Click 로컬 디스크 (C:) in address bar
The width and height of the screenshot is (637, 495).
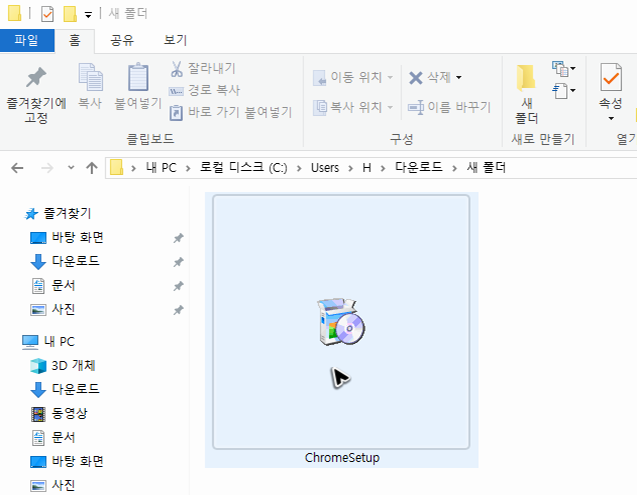(x=243, y=167)
